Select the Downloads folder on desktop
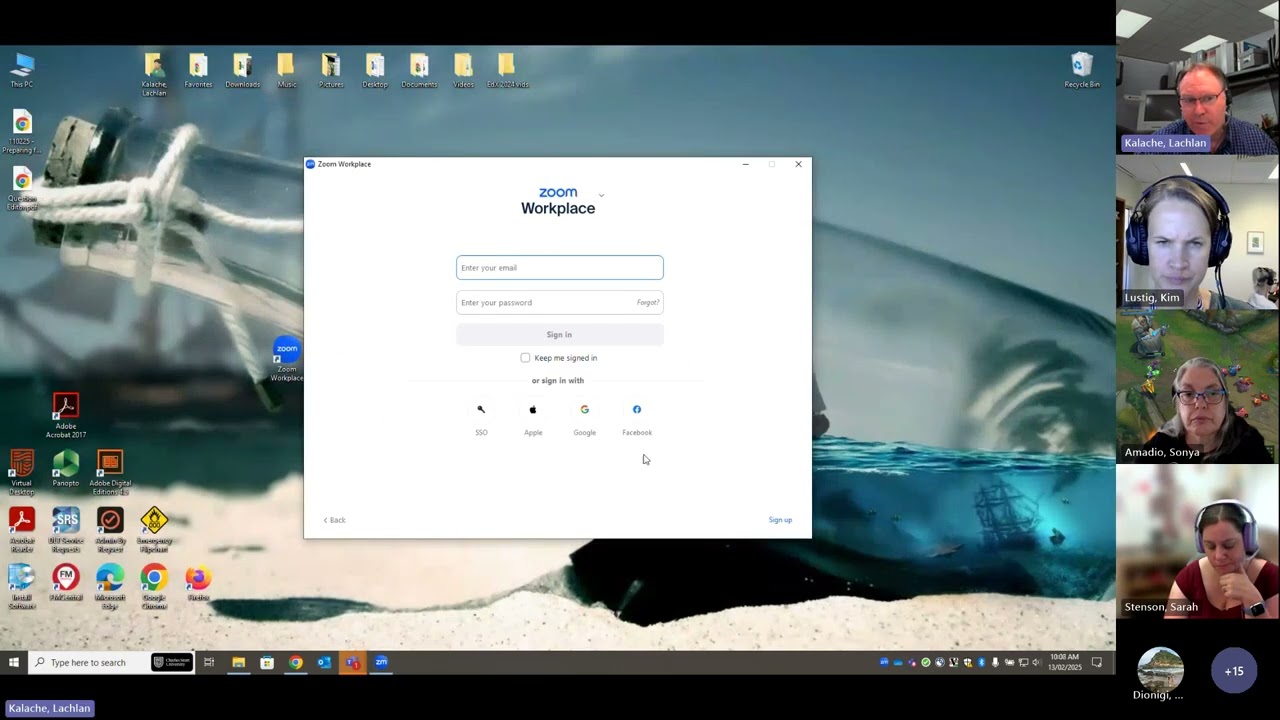Viewport: 1280px width, 720px height. [x=242, y=71]
